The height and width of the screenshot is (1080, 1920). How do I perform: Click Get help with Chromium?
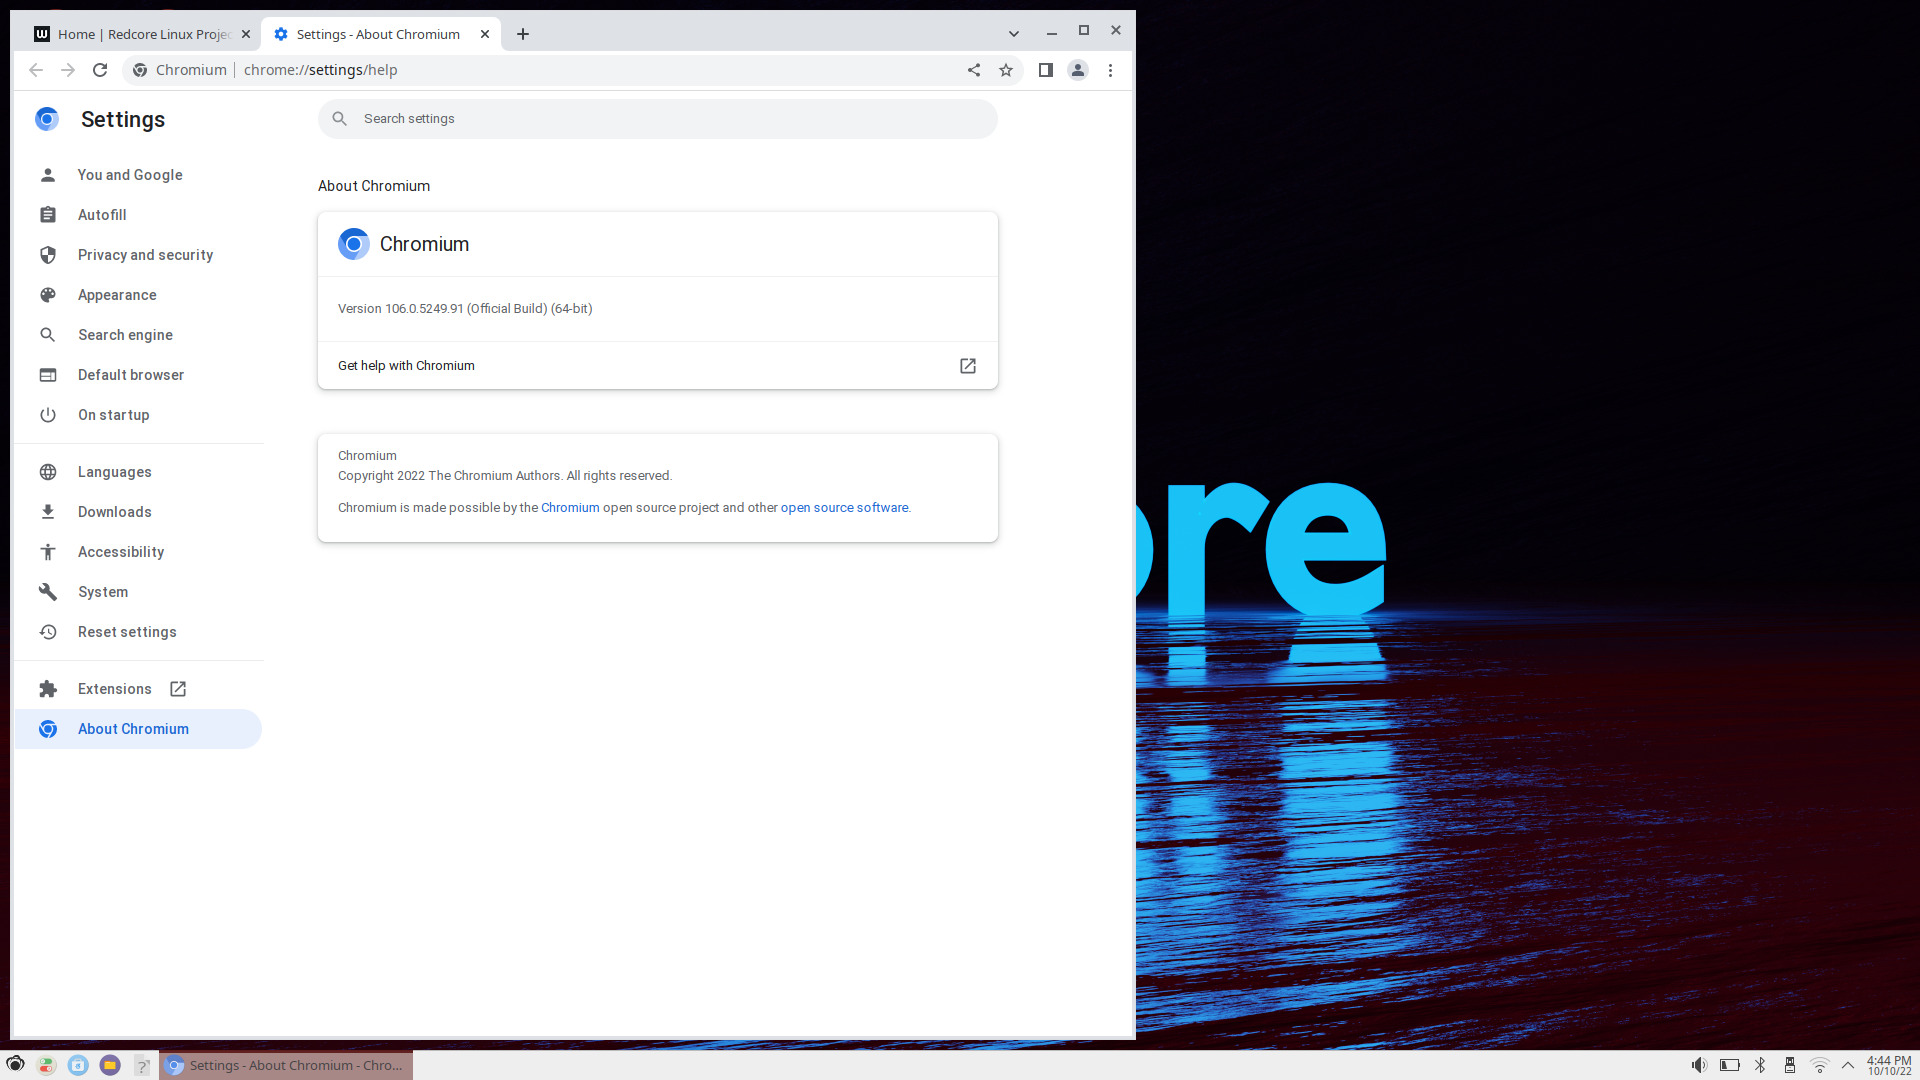[x=406, y=366]
